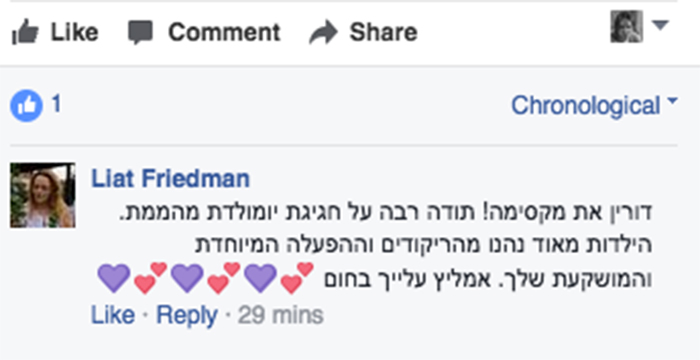Image resolution: width=700 pixels, height=360 pixels.
Task: Click the Comment speech bubble icon
Action: click(141, 33)
